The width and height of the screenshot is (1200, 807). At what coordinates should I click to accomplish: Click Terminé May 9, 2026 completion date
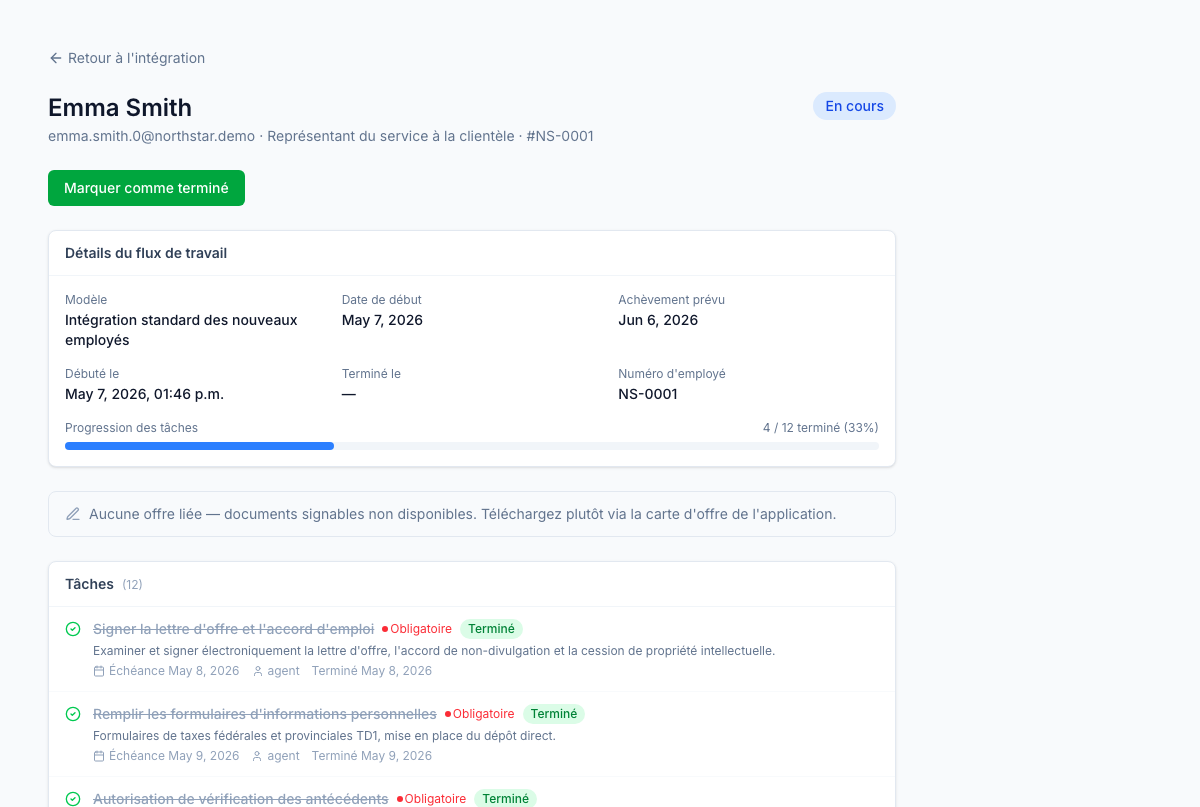click(372, 756)
